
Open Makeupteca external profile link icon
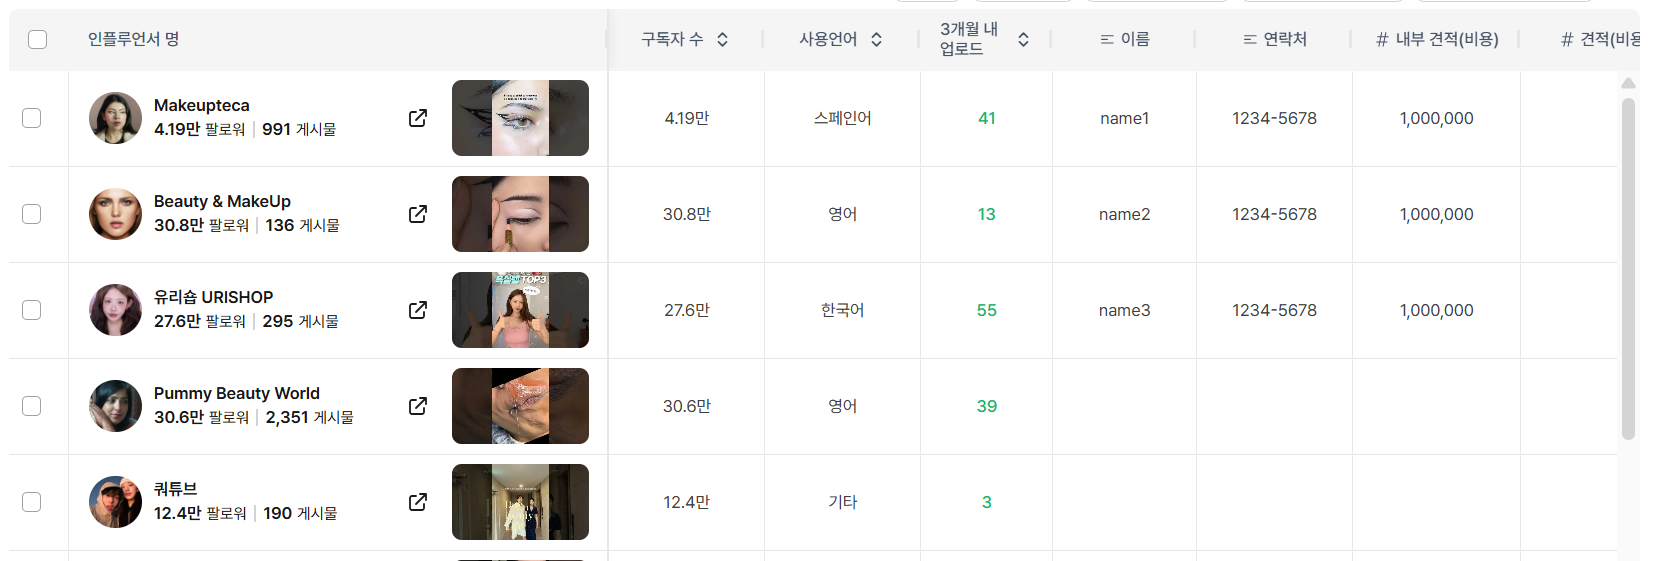pos(418,118)
